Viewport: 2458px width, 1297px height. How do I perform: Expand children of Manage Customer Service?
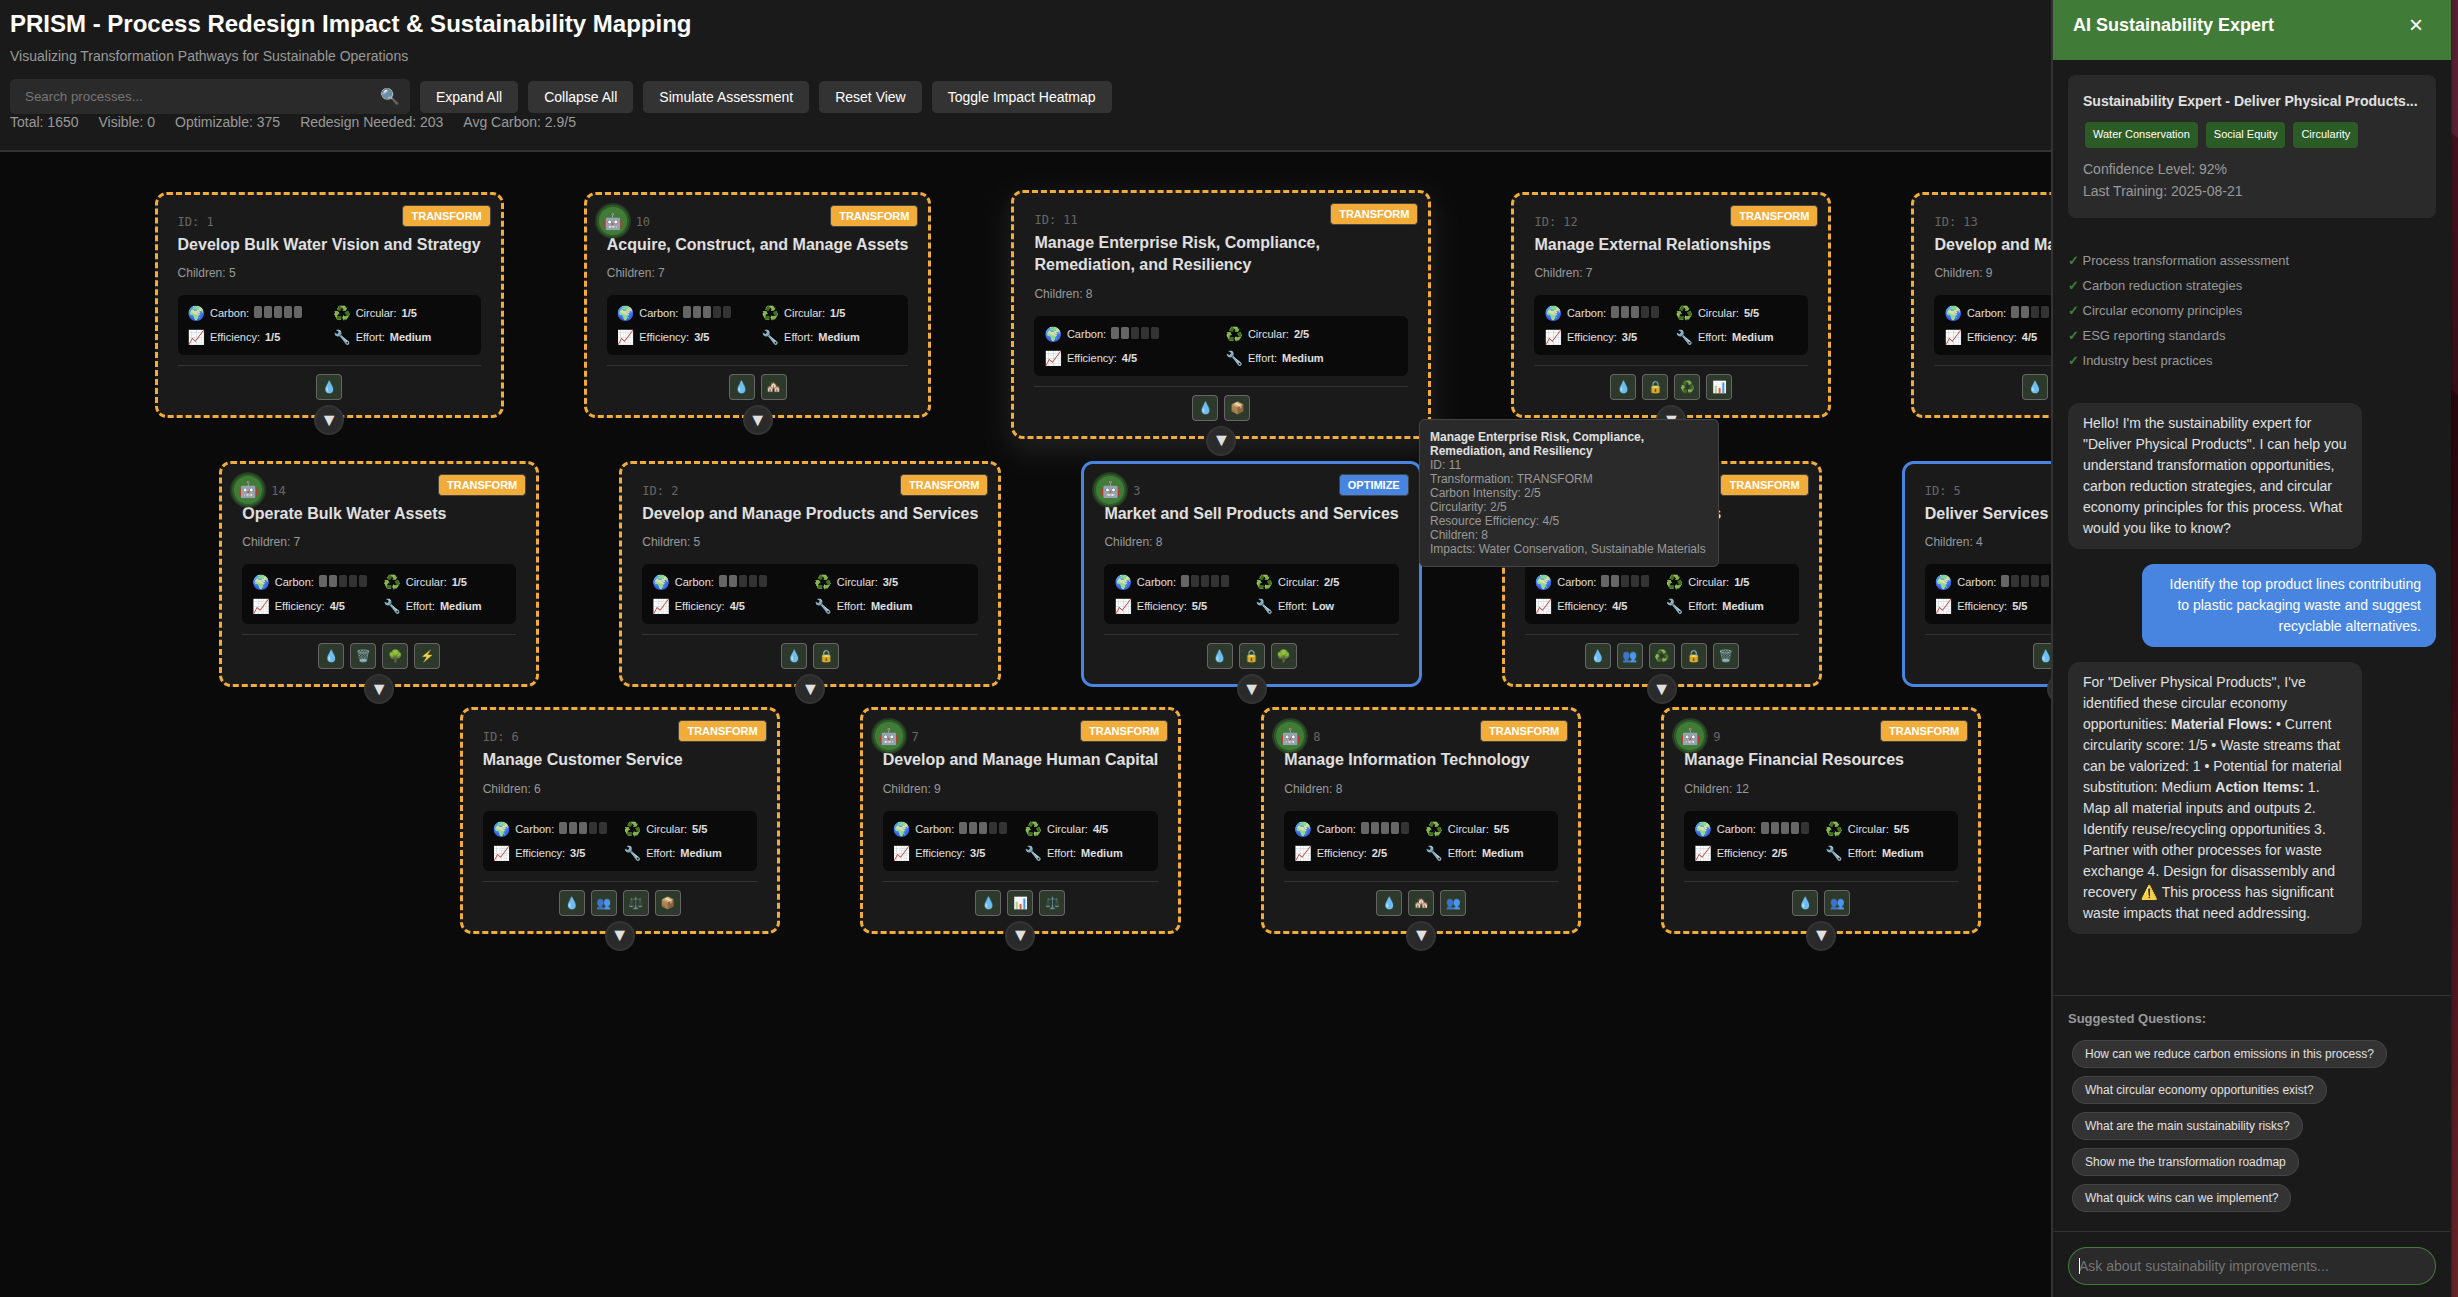620,937
